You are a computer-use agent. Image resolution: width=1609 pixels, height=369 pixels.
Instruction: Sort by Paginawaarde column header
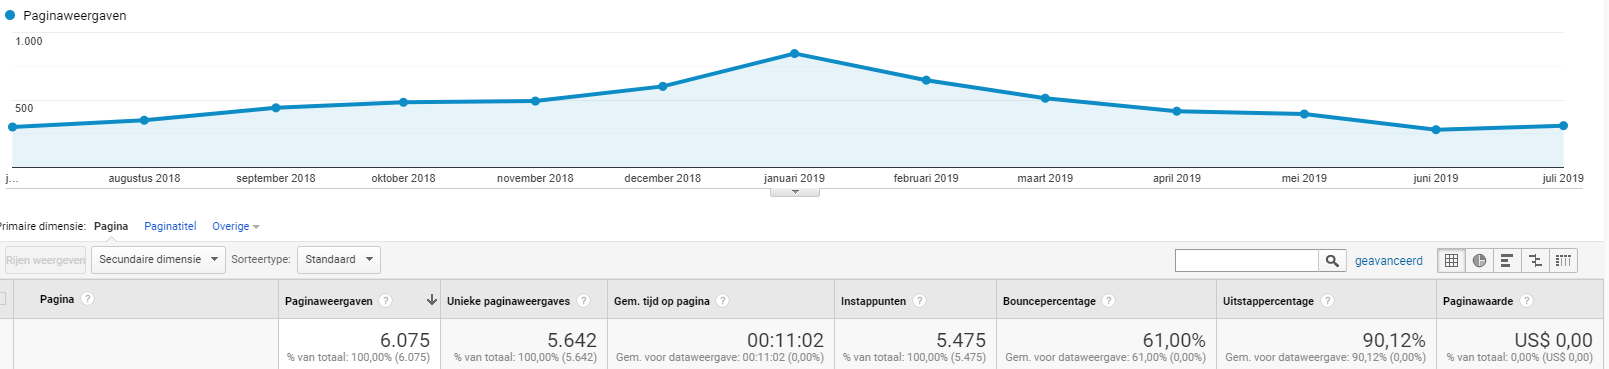(1478, 301)
